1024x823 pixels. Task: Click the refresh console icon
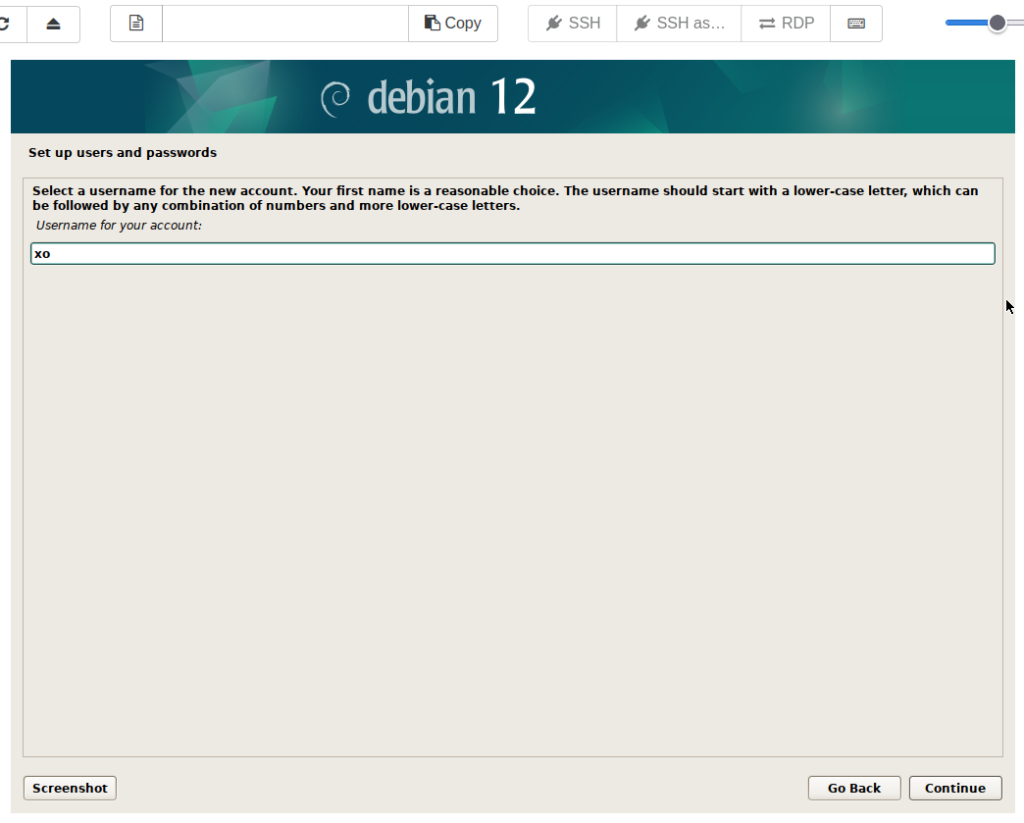[6, 24]
